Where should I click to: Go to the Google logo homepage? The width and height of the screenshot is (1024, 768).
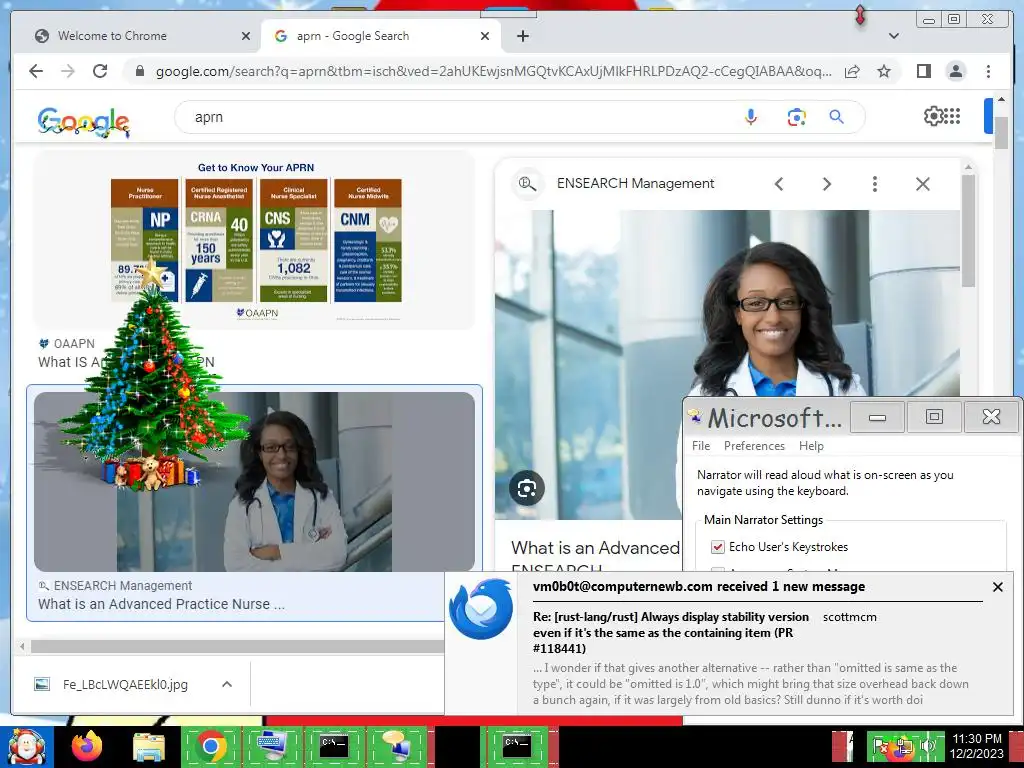83,121
